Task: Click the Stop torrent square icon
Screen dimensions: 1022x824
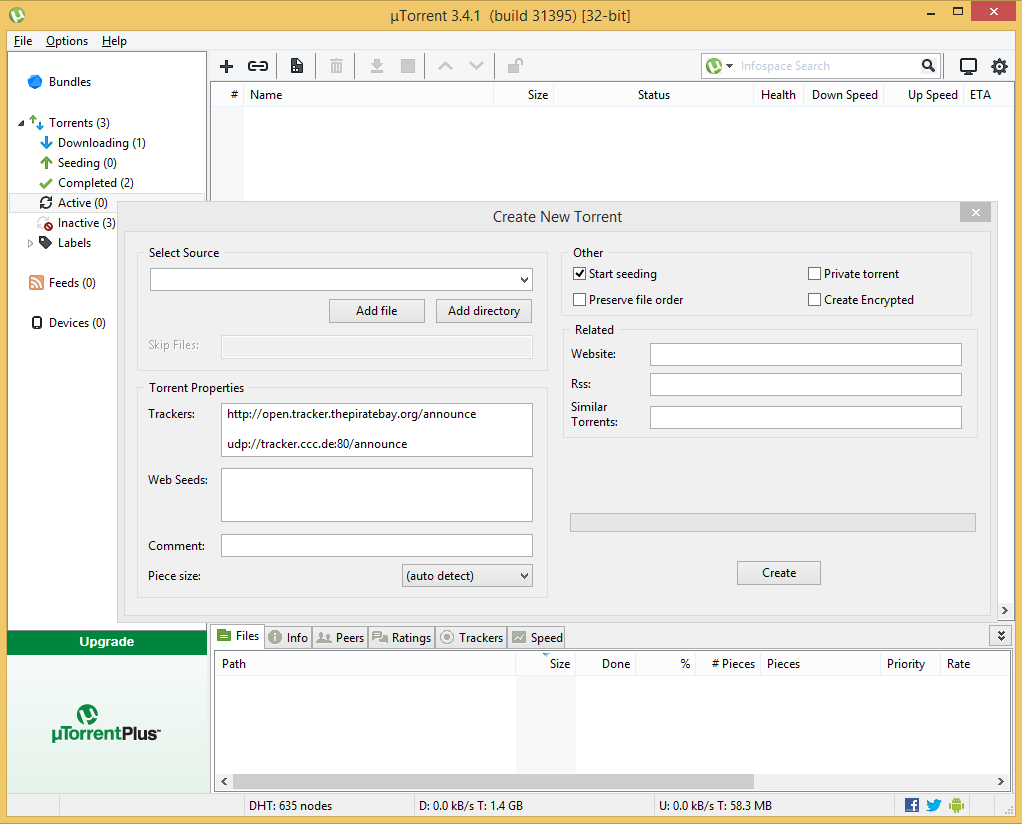Action: click(x=408, y=66)
